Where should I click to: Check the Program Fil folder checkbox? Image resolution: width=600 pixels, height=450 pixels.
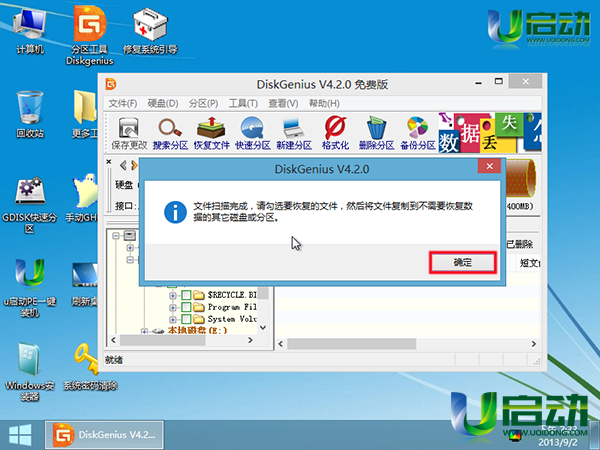186,307
